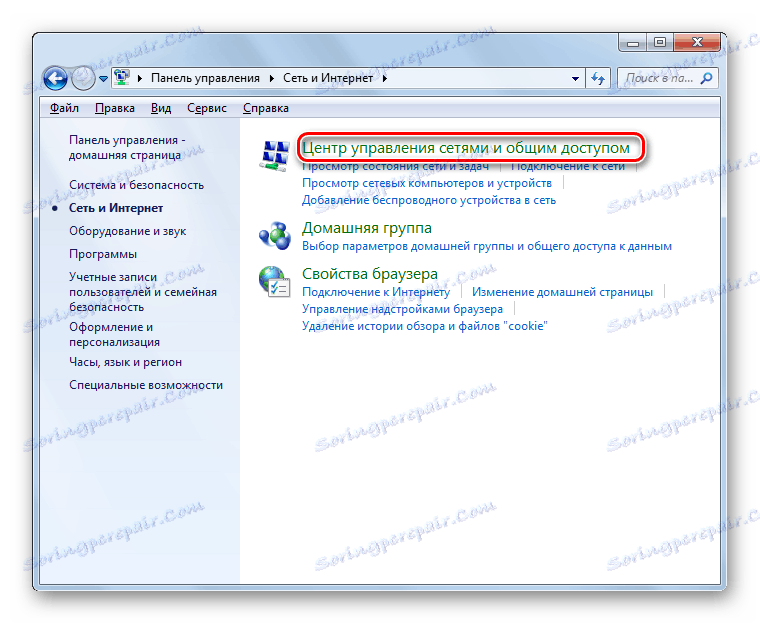Maximize the Control Panel window

point(660,43)
